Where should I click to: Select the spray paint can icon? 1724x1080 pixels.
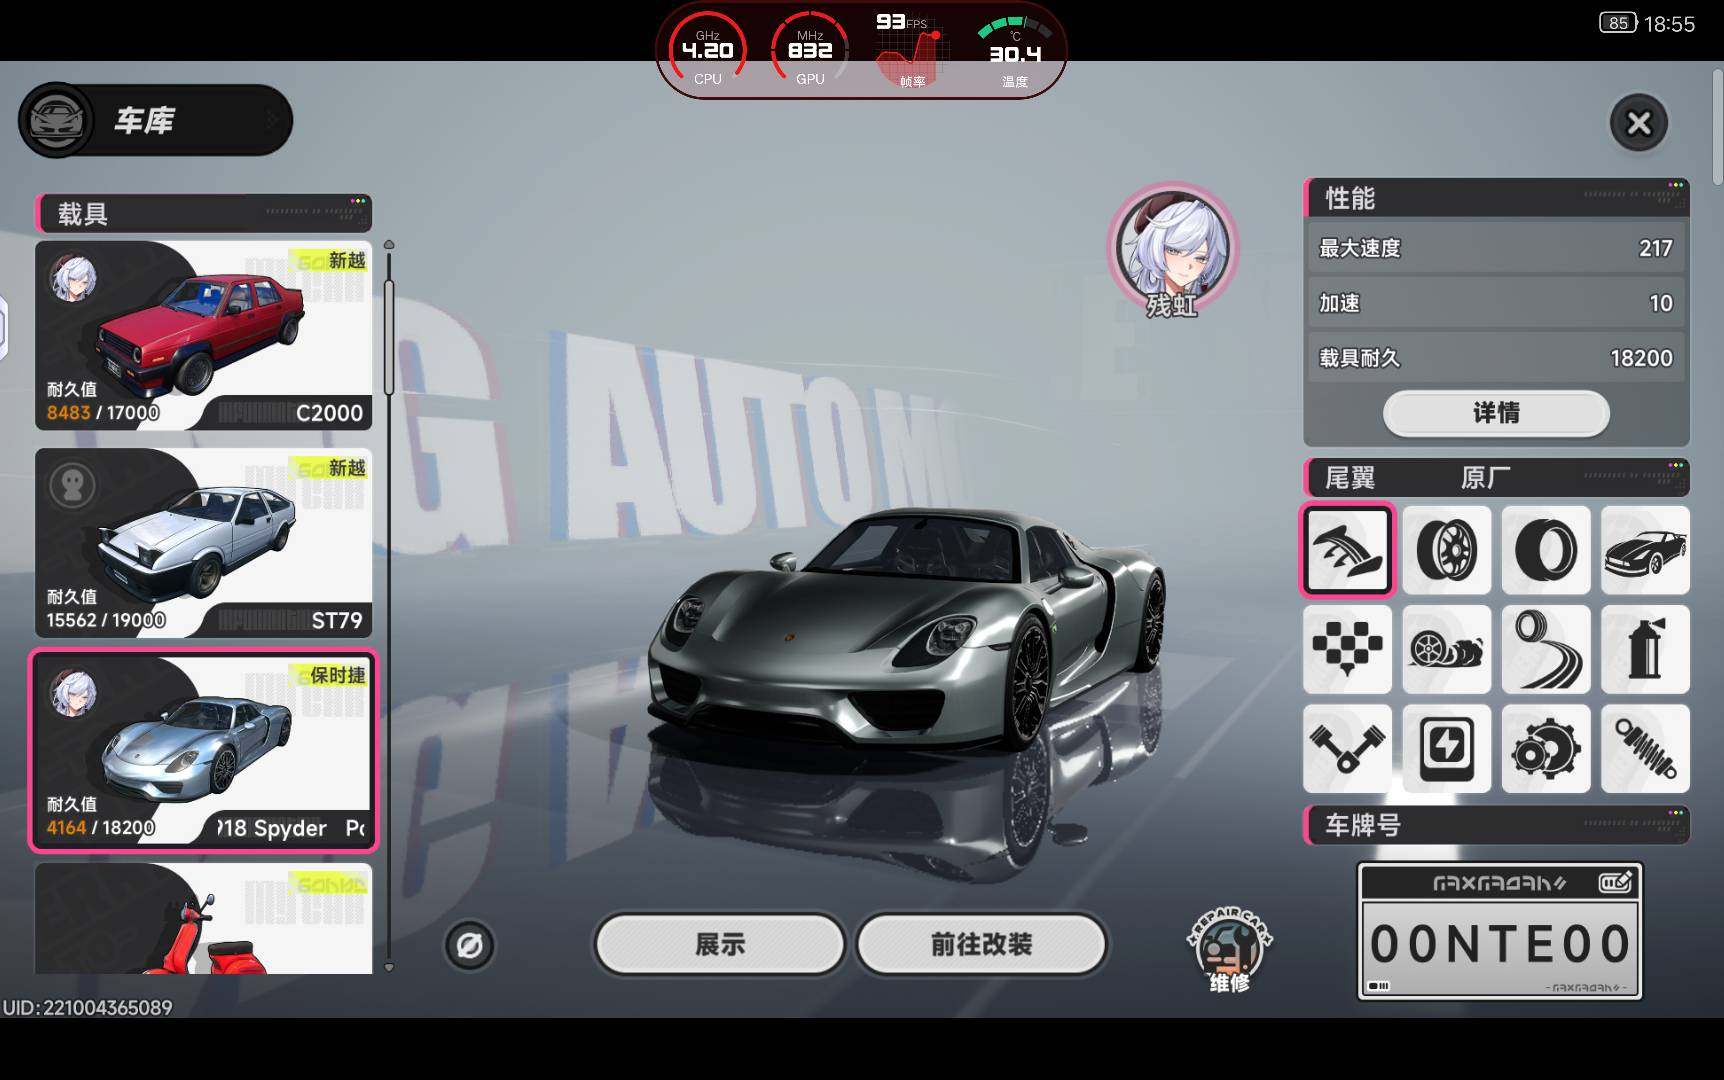pyautogui.click(x=1645, y=649)
